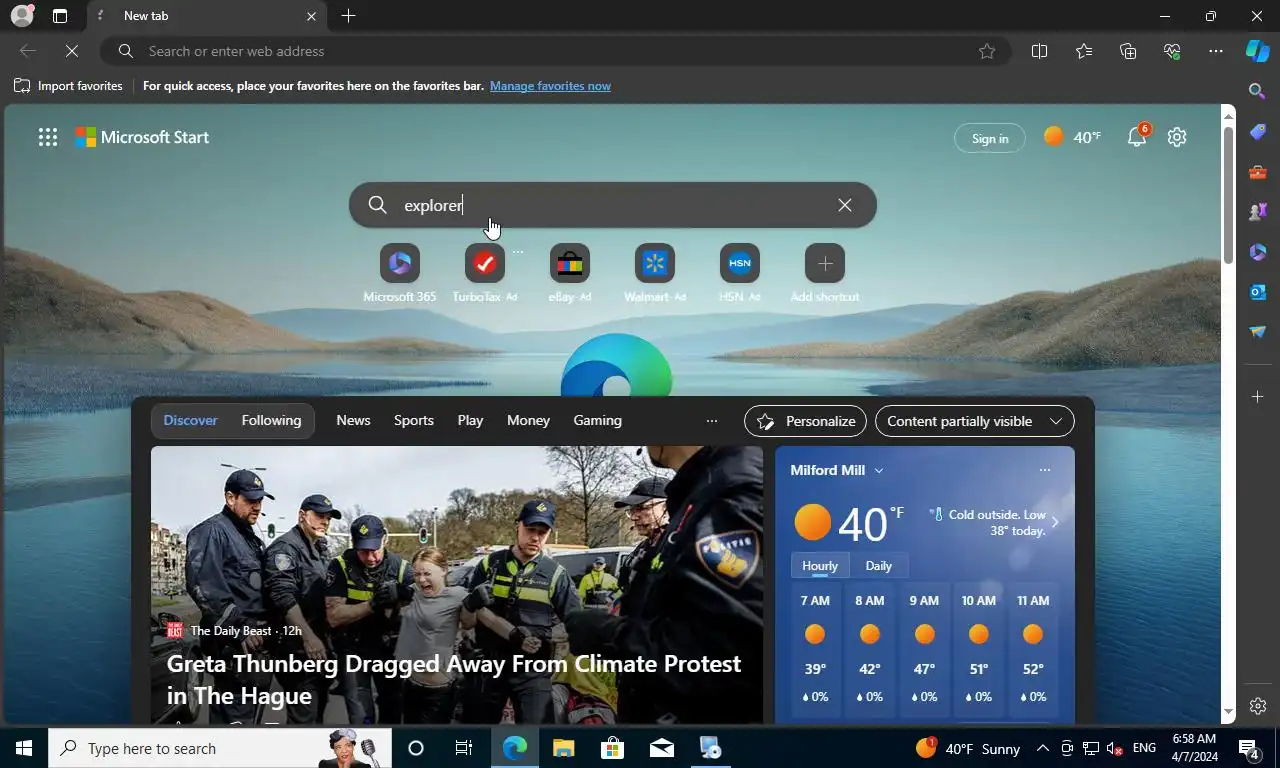This screenshot has height=768, width=1280.
Task: Open weather 40°F in page header
Action: tap(1072, 137)
